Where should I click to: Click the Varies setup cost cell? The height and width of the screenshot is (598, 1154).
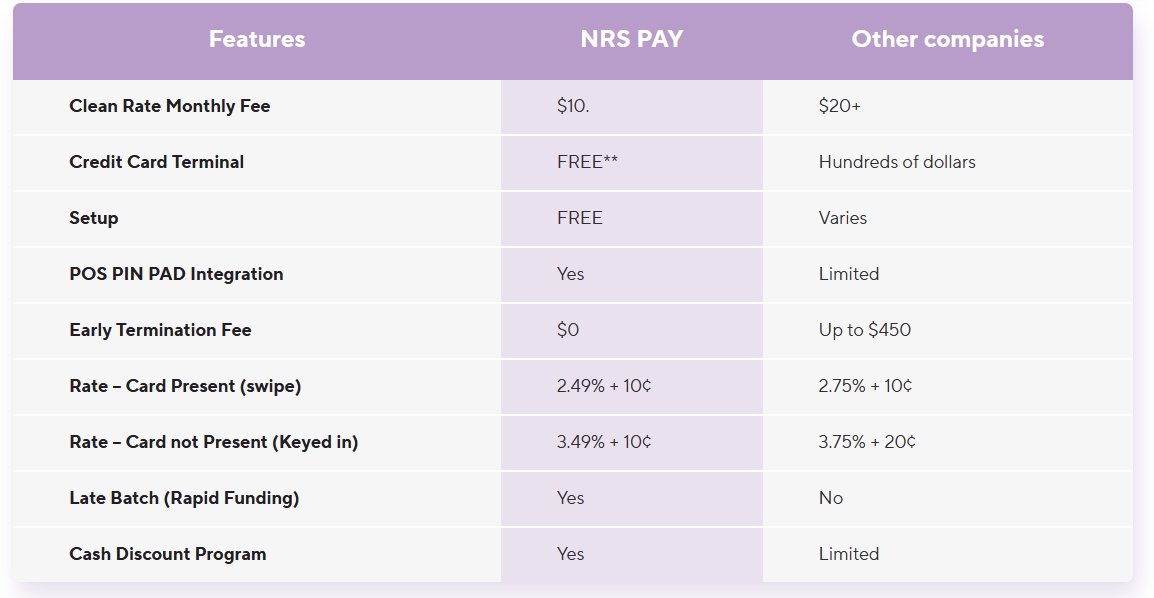[842, 218]
